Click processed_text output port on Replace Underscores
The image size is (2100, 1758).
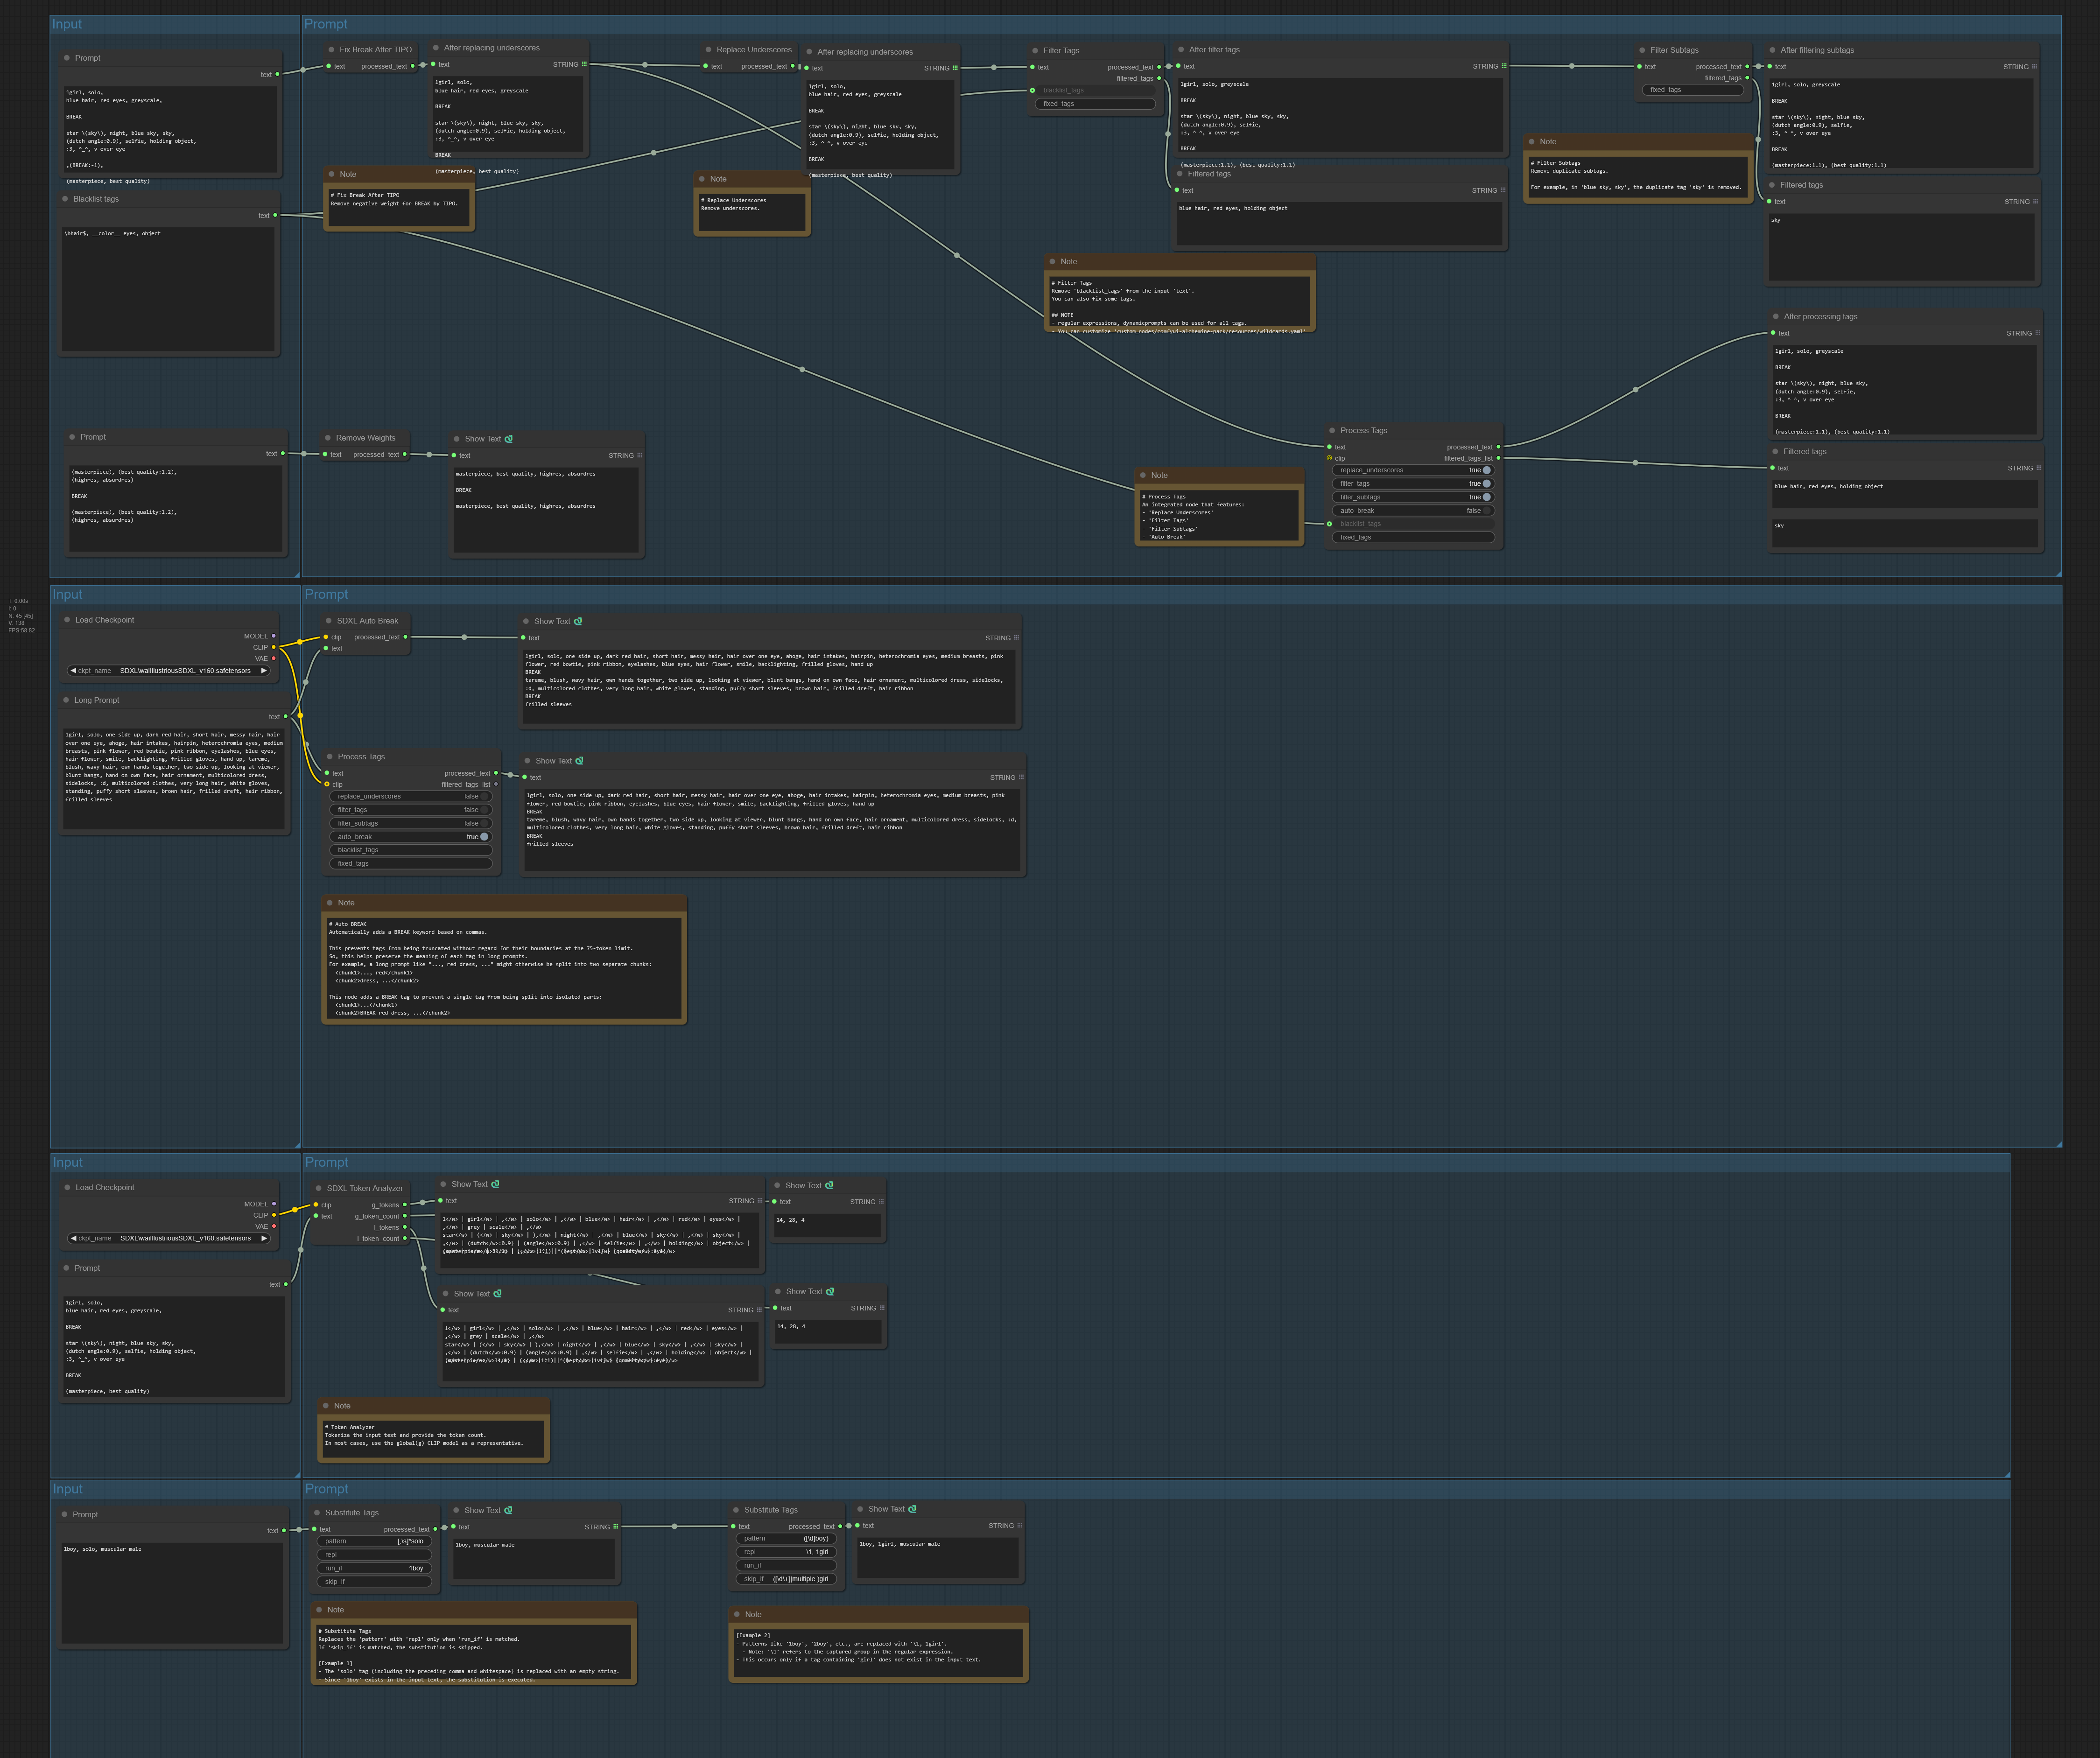click(x=793, y=66)
